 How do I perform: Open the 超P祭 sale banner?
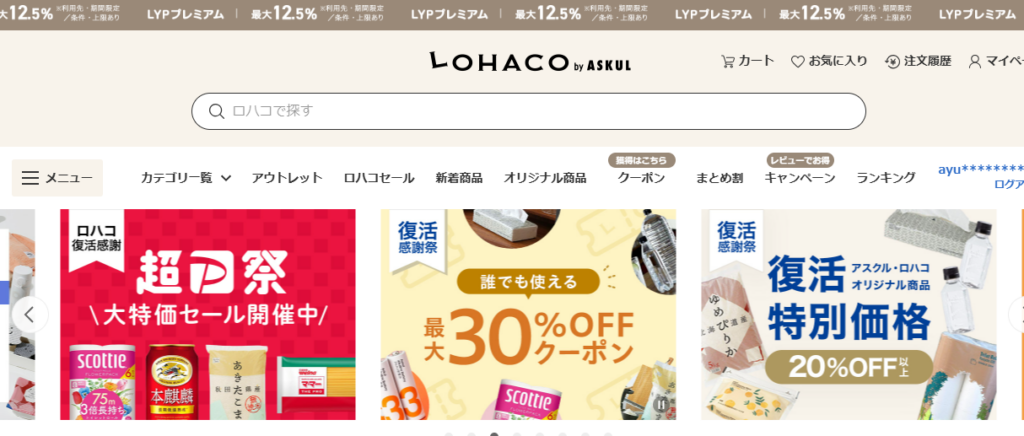pos(208,315)
